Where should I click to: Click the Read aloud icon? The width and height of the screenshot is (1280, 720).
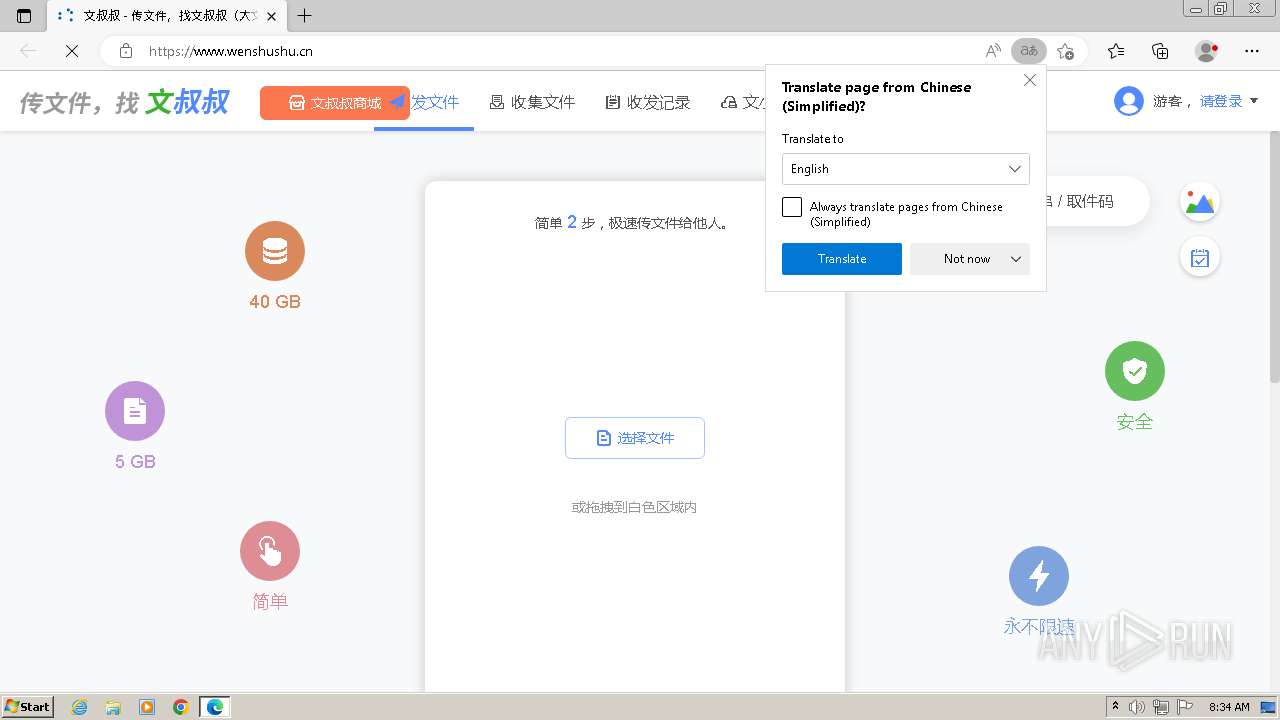coord(993,51)
